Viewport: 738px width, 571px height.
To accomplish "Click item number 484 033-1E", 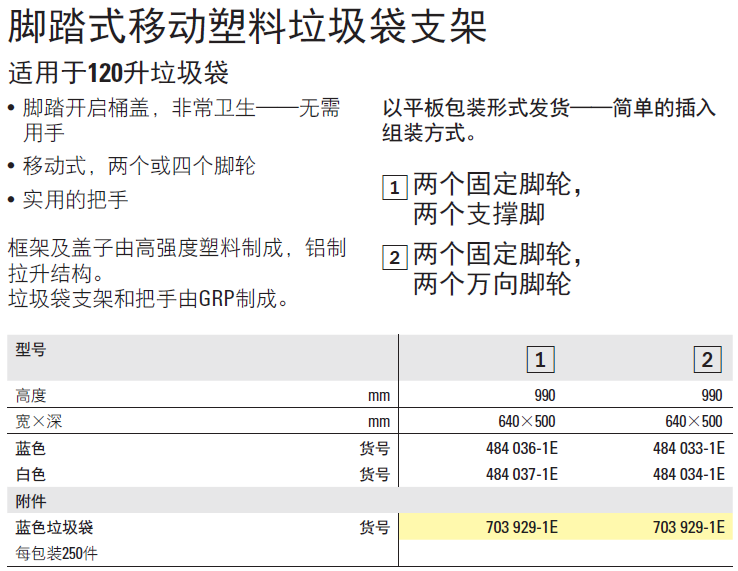I will pyautogui.click(x=689, y=448).
